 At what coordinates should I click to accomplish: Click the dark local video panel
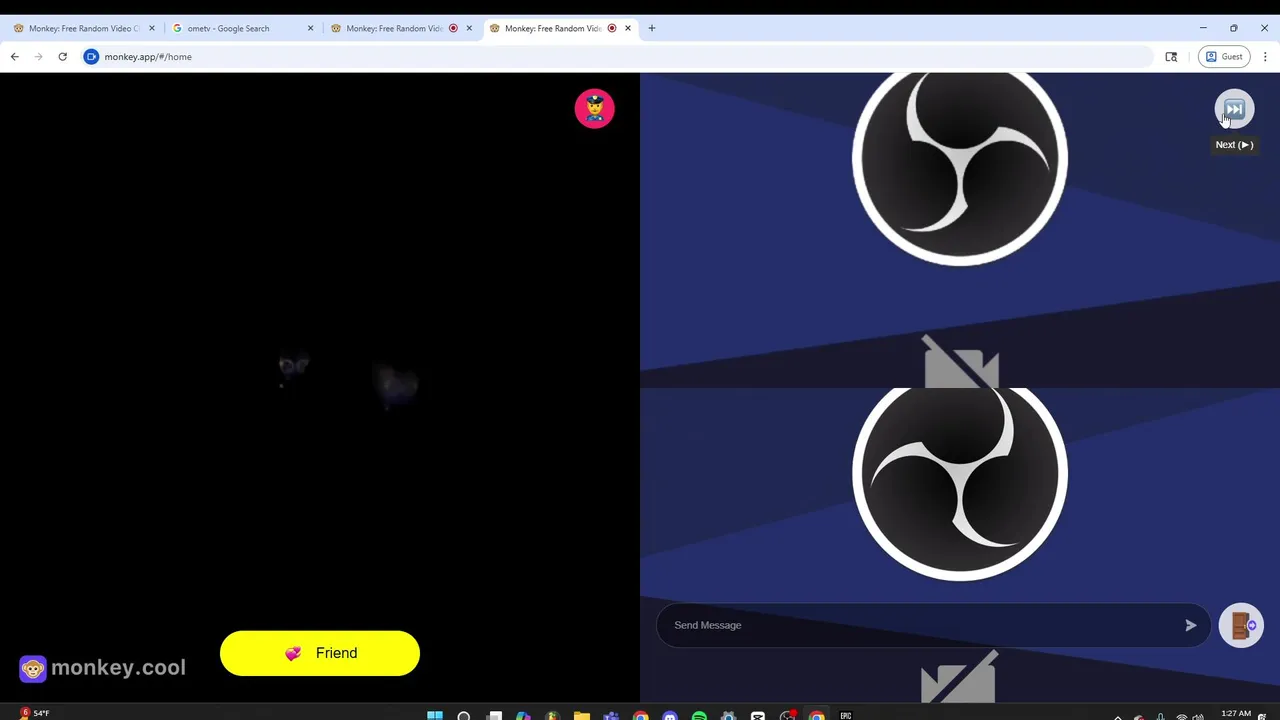tap(320, 387)
